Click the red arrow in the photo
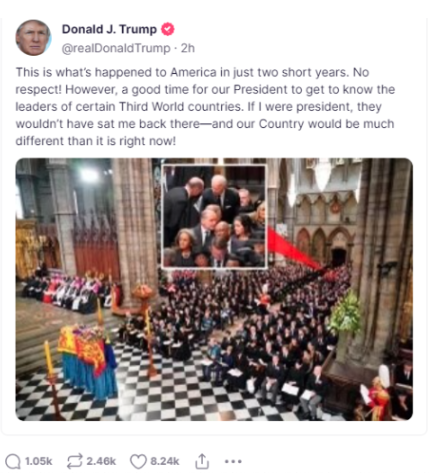Image resolution: width=429 pixels, height=473 pixels. click(293, 248)
